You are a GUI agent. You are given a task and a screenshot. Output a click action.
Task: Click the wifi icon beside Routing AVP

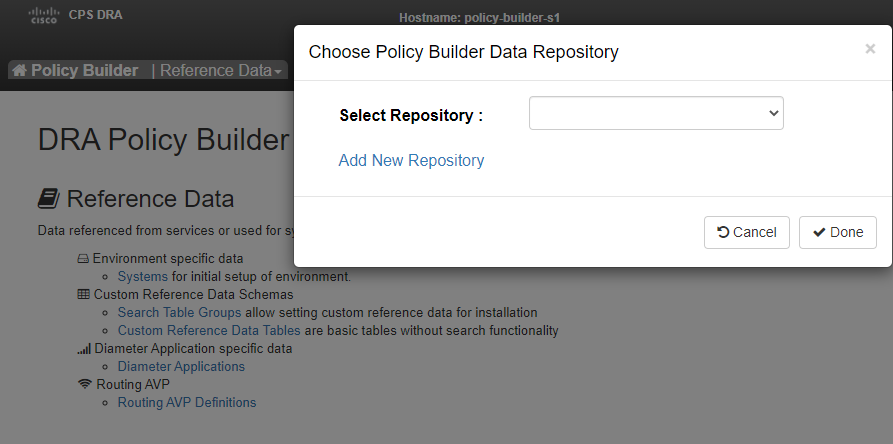[84, 384]
